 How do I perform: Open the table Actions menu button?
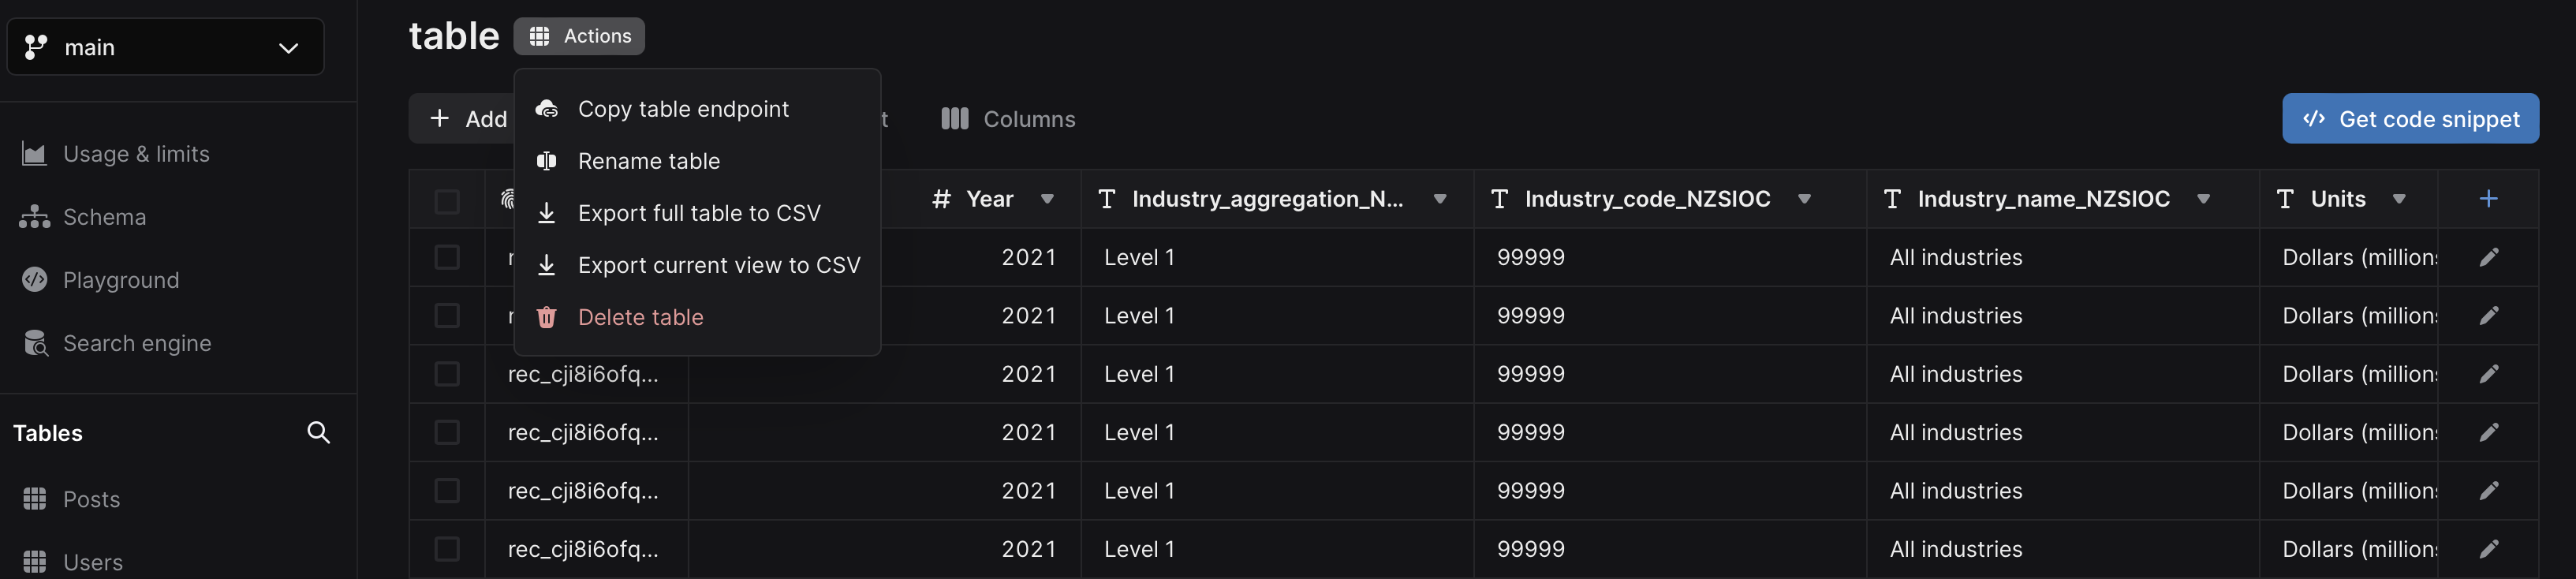click(579, 36)
